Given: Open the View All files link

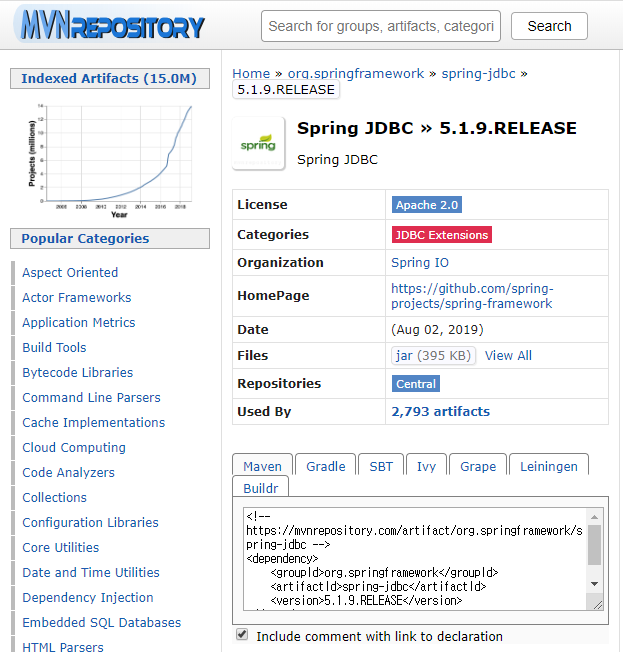Looking at the screenshot, I should (508, 356).
